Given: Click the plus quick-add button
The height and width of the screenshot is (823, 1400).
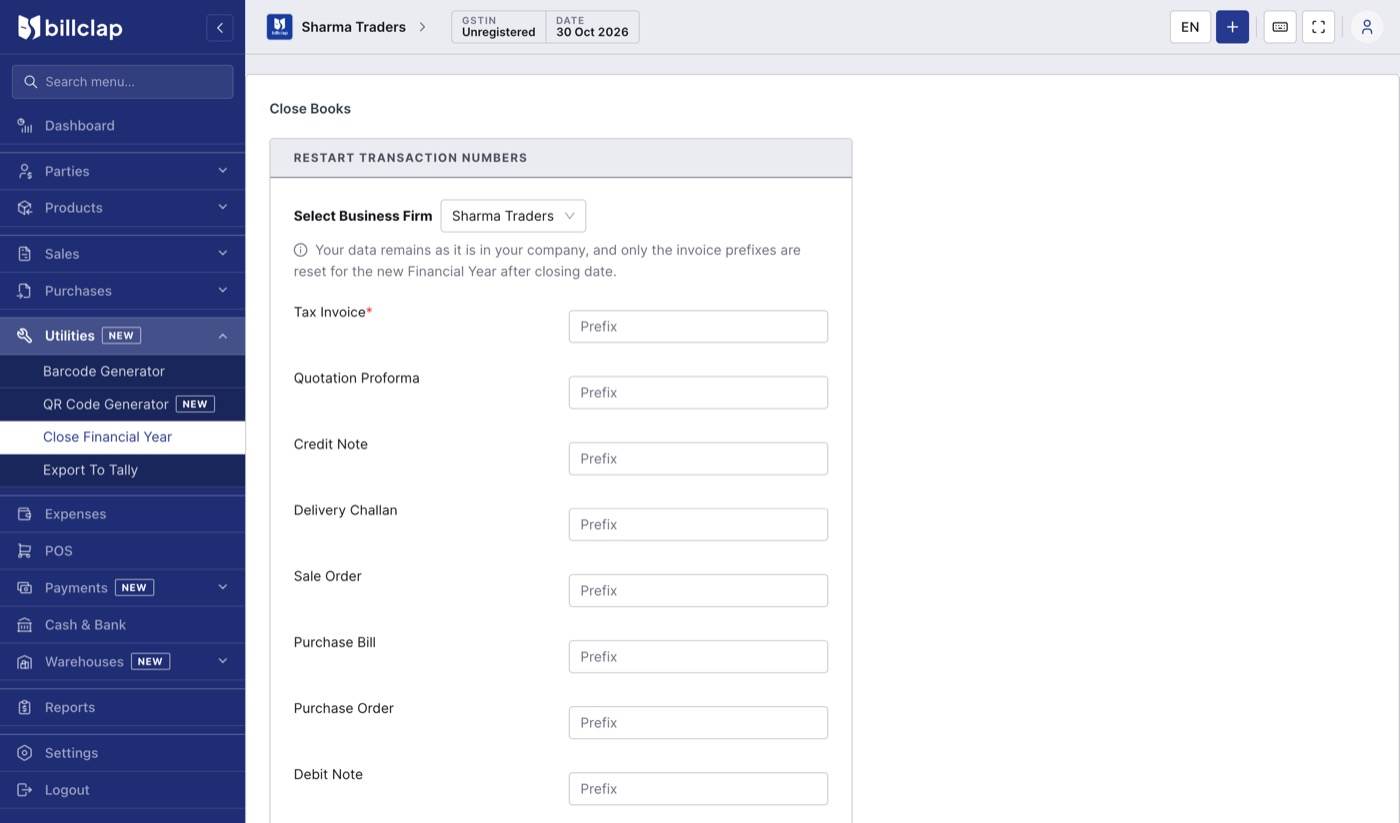Looking at the screenshot, I should (x=1232, y=27).
